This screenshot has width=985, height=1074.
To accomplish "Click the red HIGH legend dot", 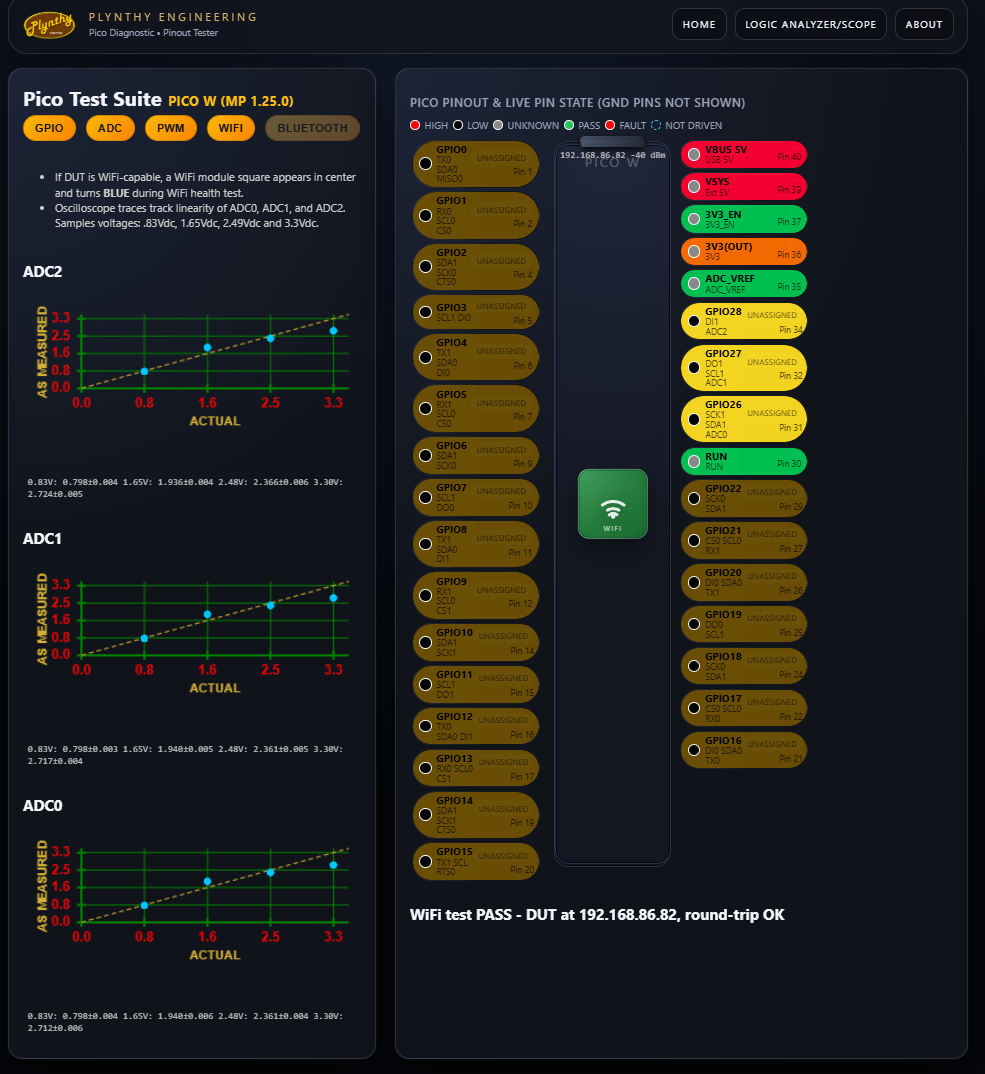I will click(414, 125).
